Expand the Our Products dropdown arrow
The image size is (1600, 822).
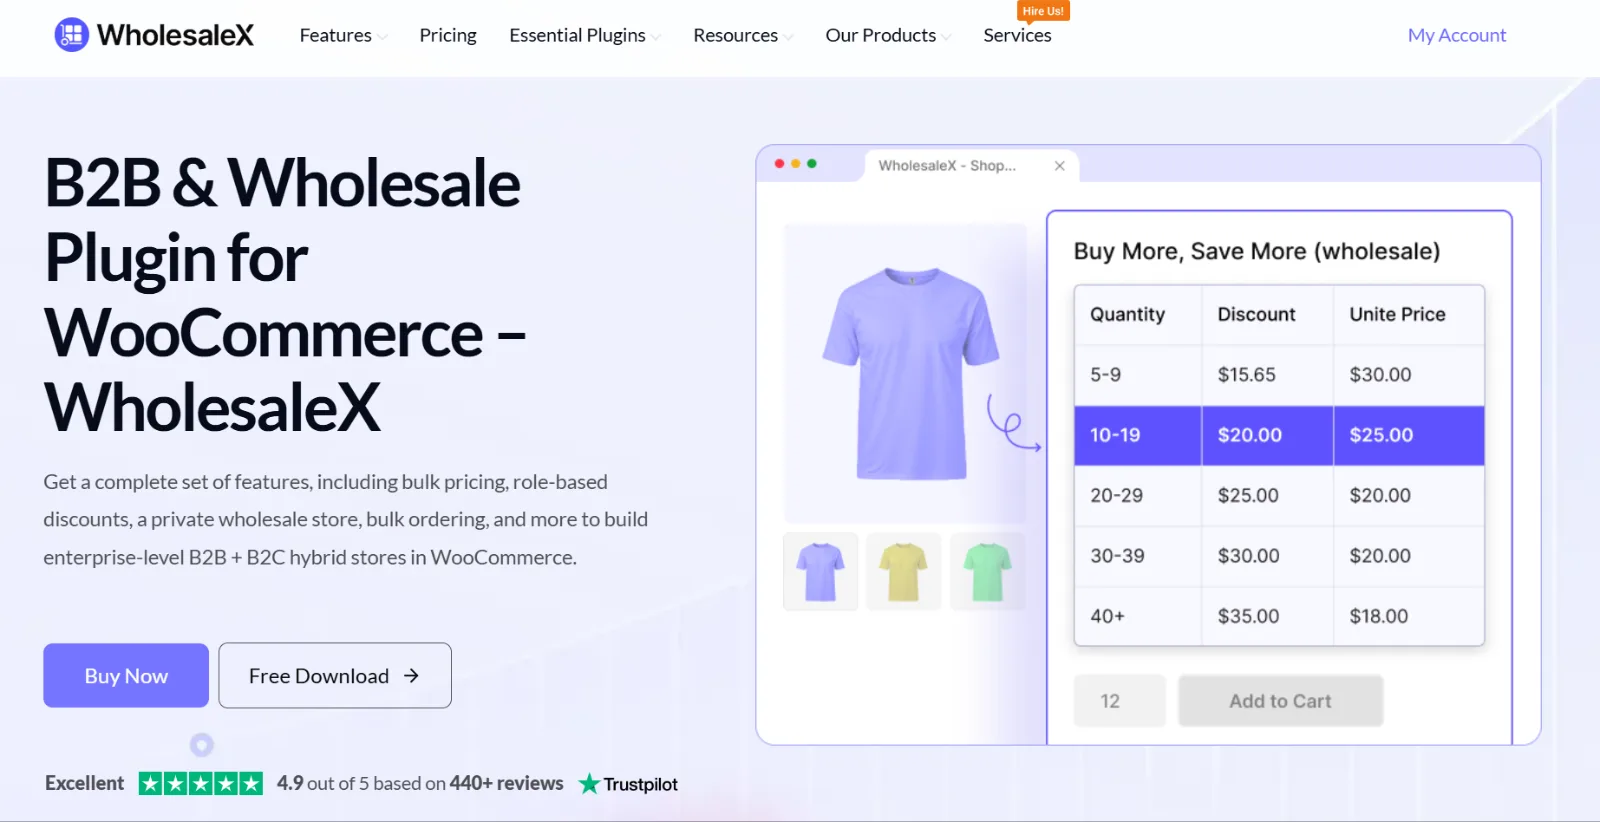(x=946, y=37)
